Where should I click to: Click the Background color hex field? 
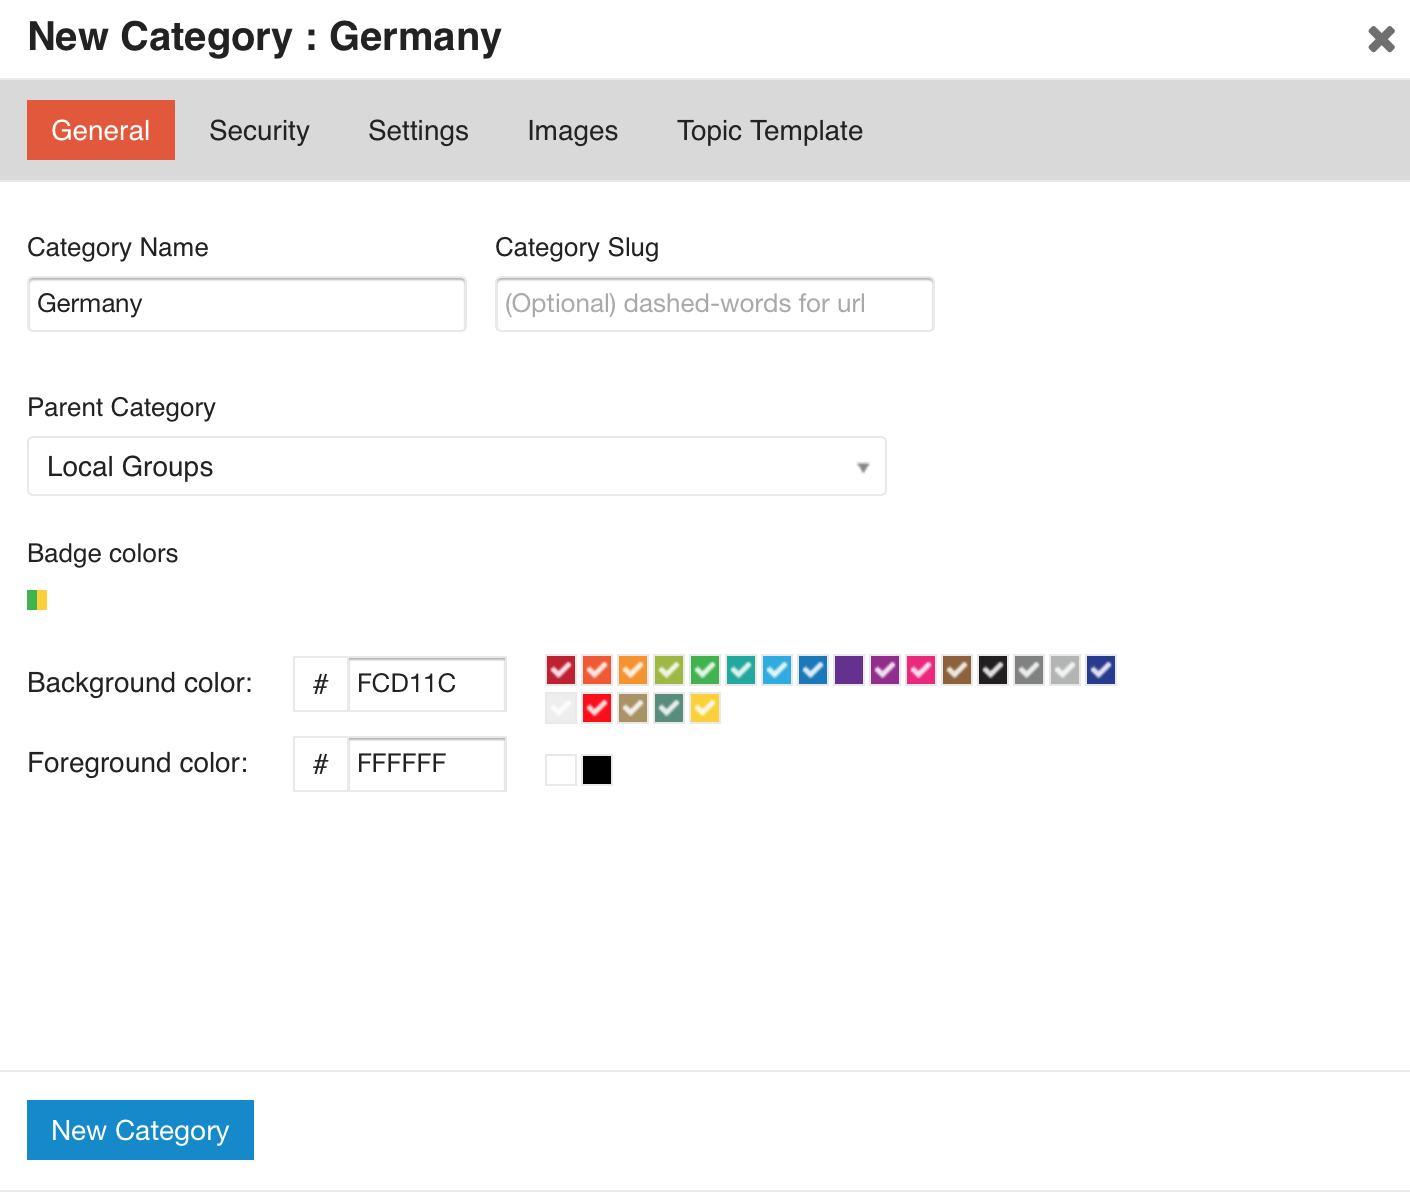click(426, 684)
